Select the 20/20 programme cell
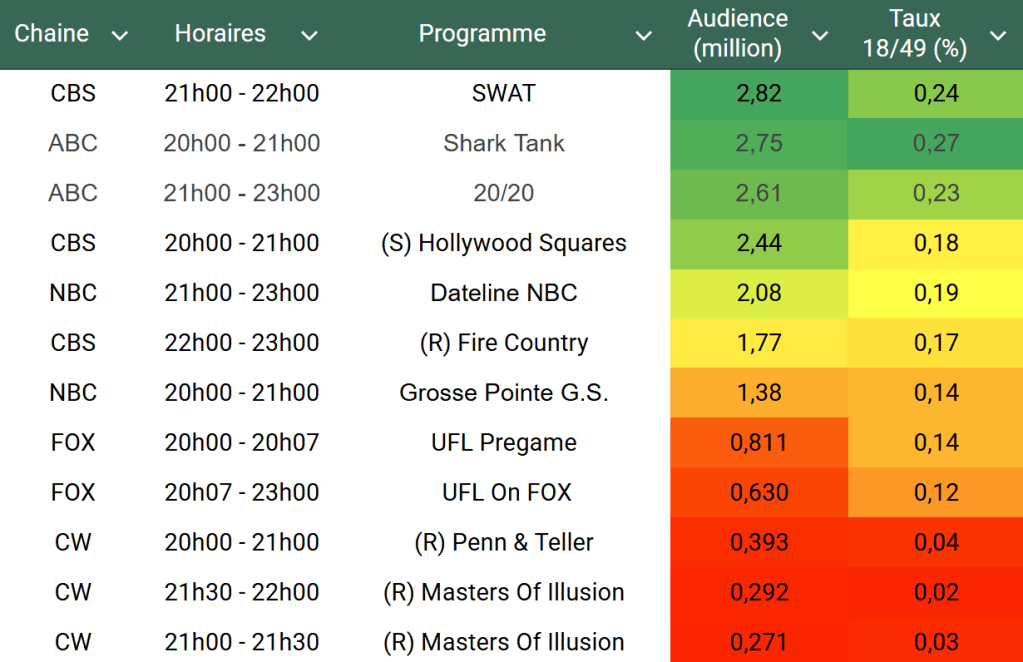The width and height of the screenshot is (1023, 662). point(504,194)
